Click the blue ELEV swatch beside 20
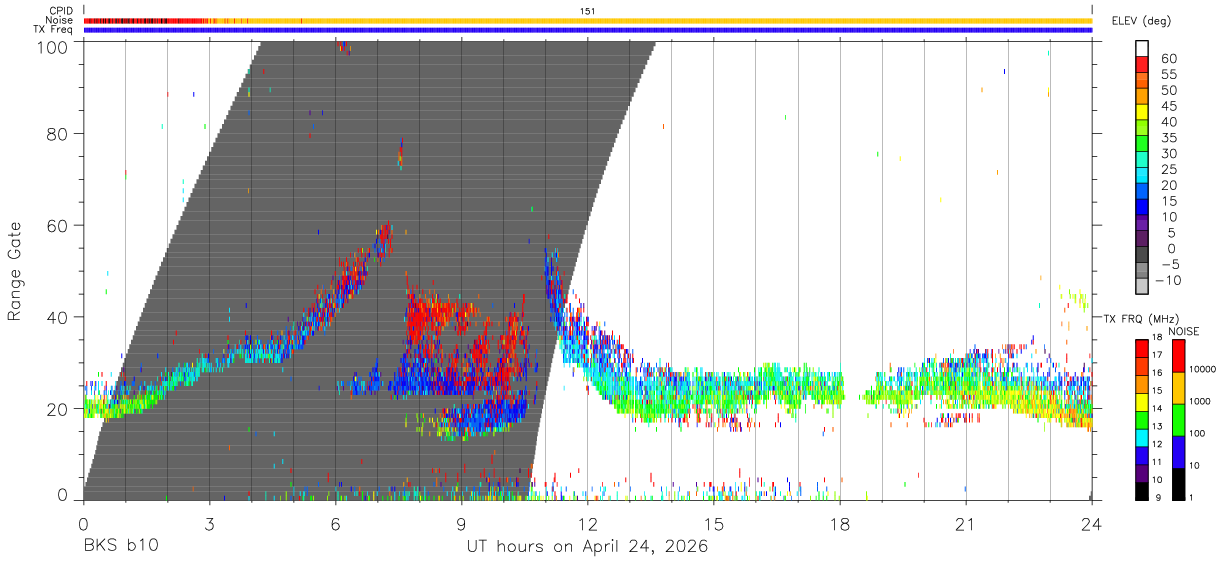 (1142, 192)
